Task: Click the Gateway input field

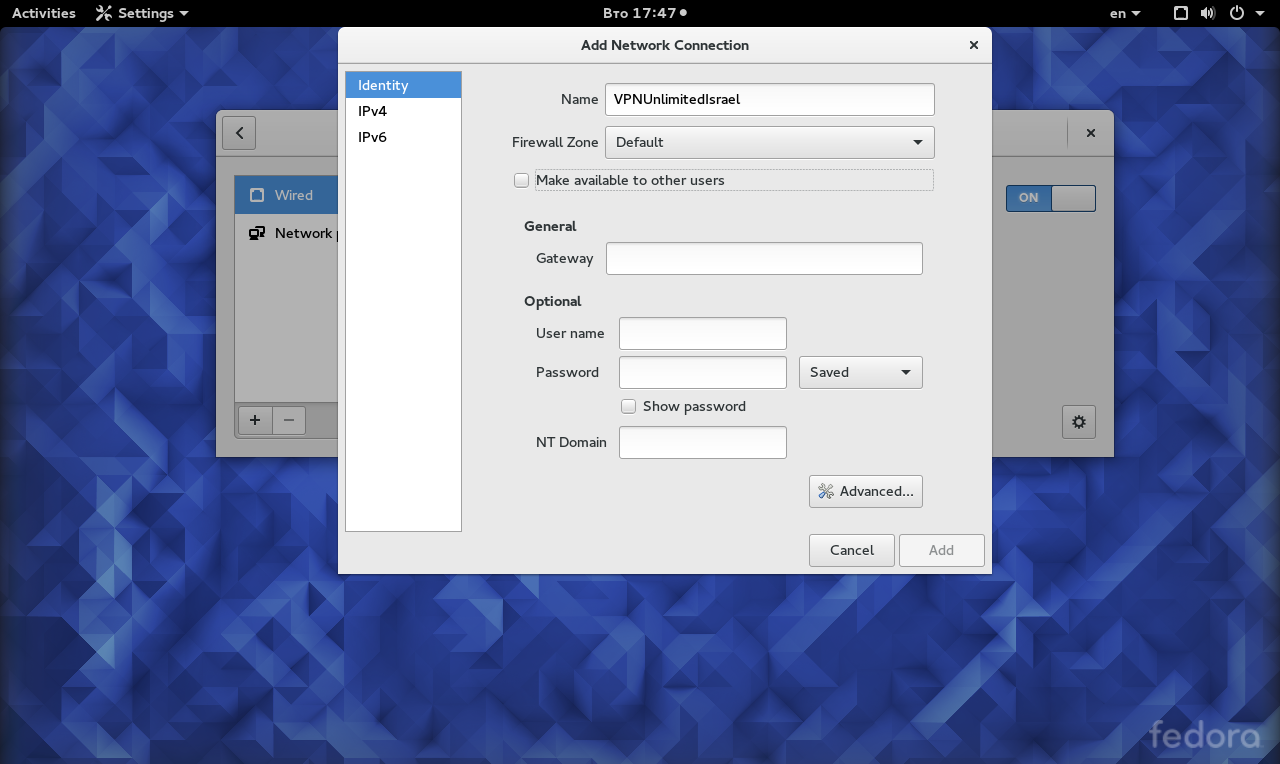Action: click(x=764, y=258)
